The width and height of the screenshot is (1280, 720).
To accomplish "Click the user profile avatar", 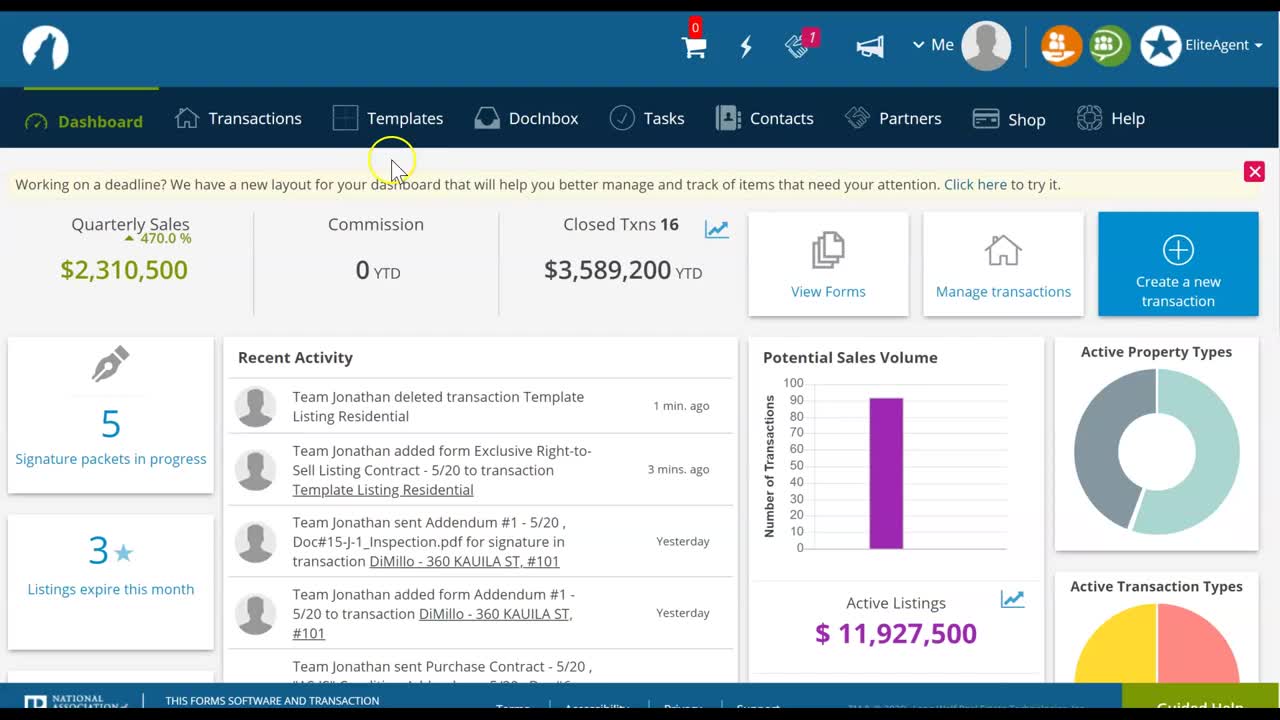I will [x=986, y=46].
